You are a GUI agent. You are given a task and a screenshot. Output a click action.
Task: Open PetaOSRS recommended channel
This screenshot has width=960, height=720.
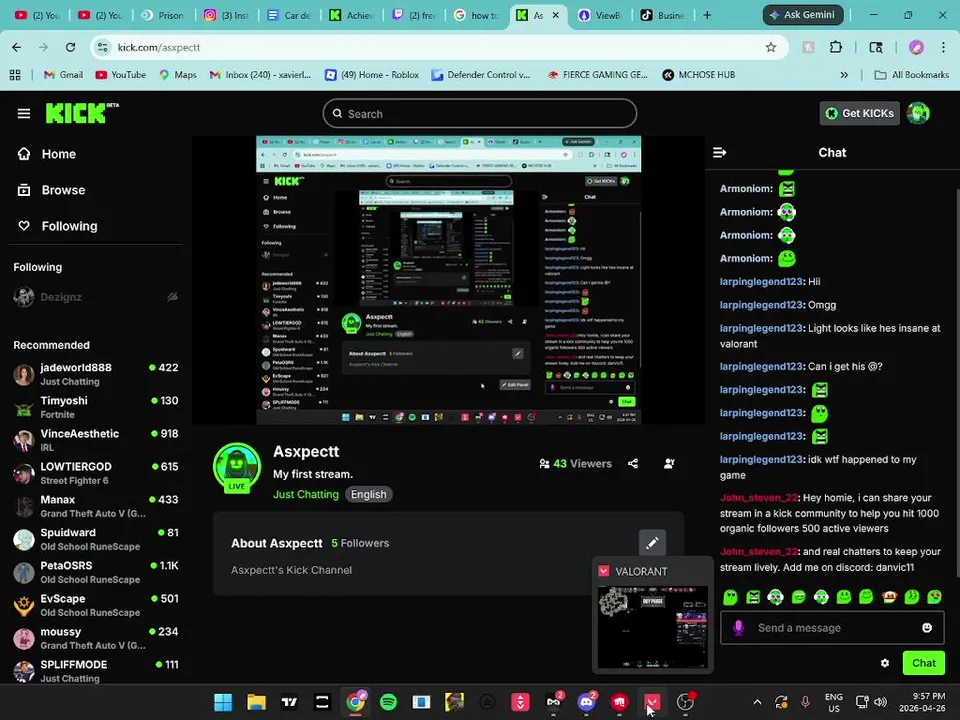pos(95,572)
